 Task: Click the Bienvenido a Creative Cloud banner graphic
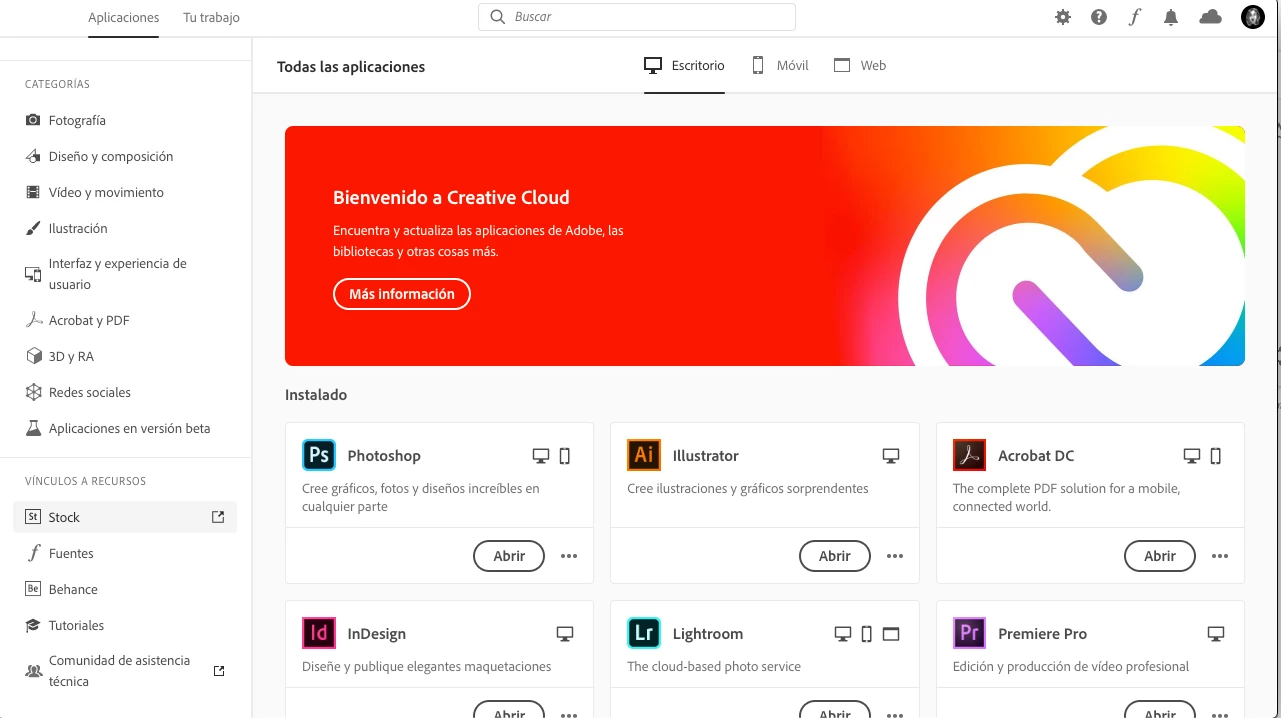(765, 246)
